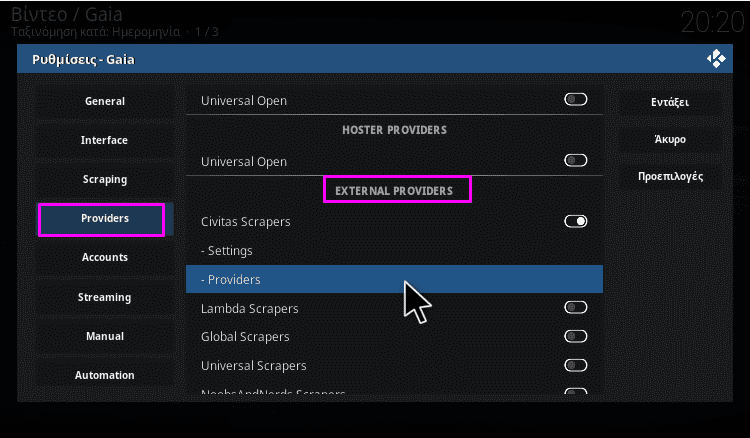
Task: Open the Streaming category
Action: (105, 297)
